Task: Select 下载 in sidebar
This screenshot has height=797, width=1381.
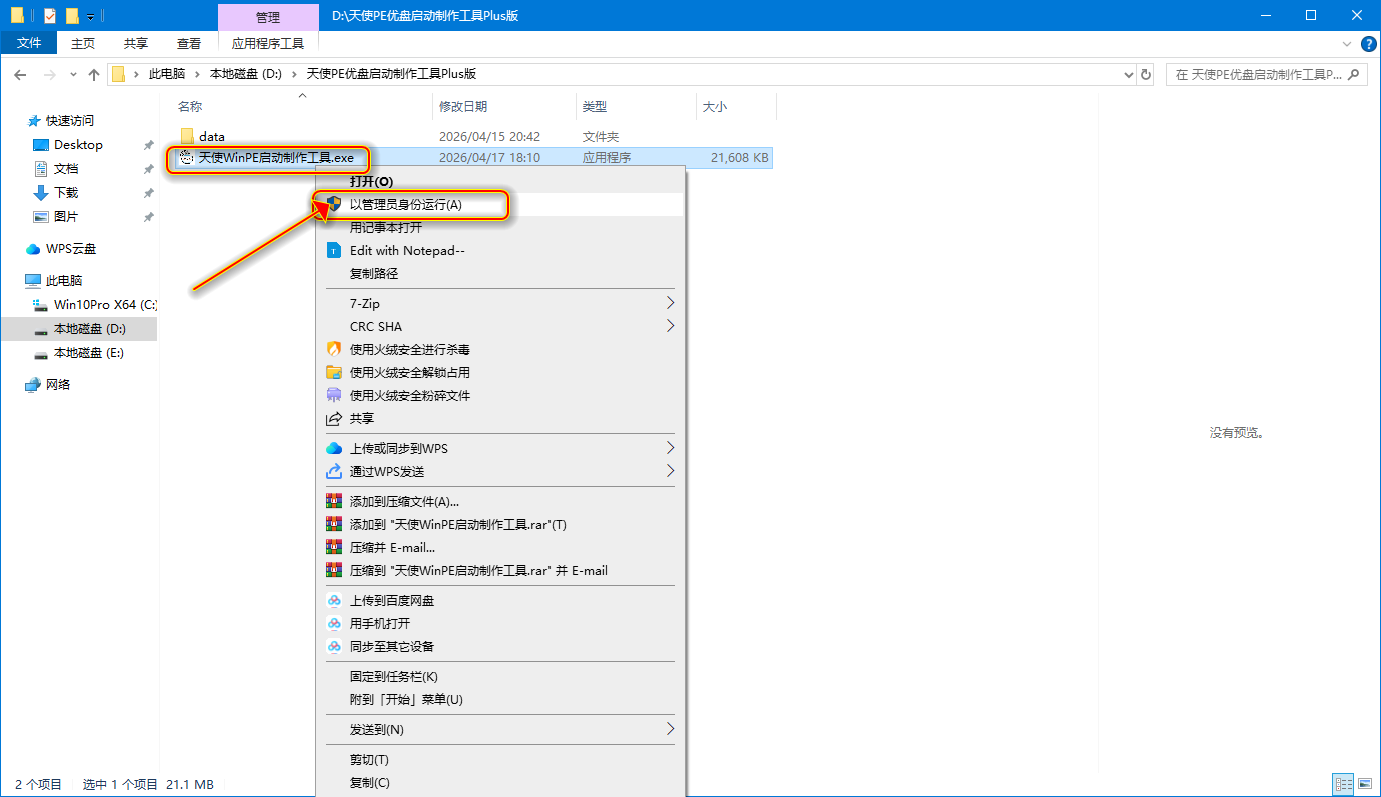Action: pos(66,192)
